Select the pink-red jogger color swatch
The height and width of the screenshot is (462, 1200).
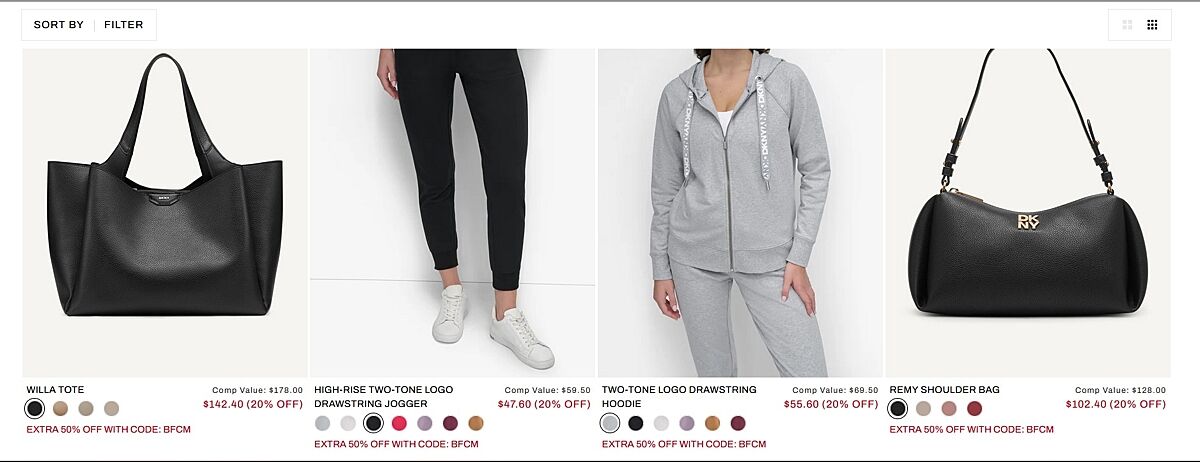[399, 423]
